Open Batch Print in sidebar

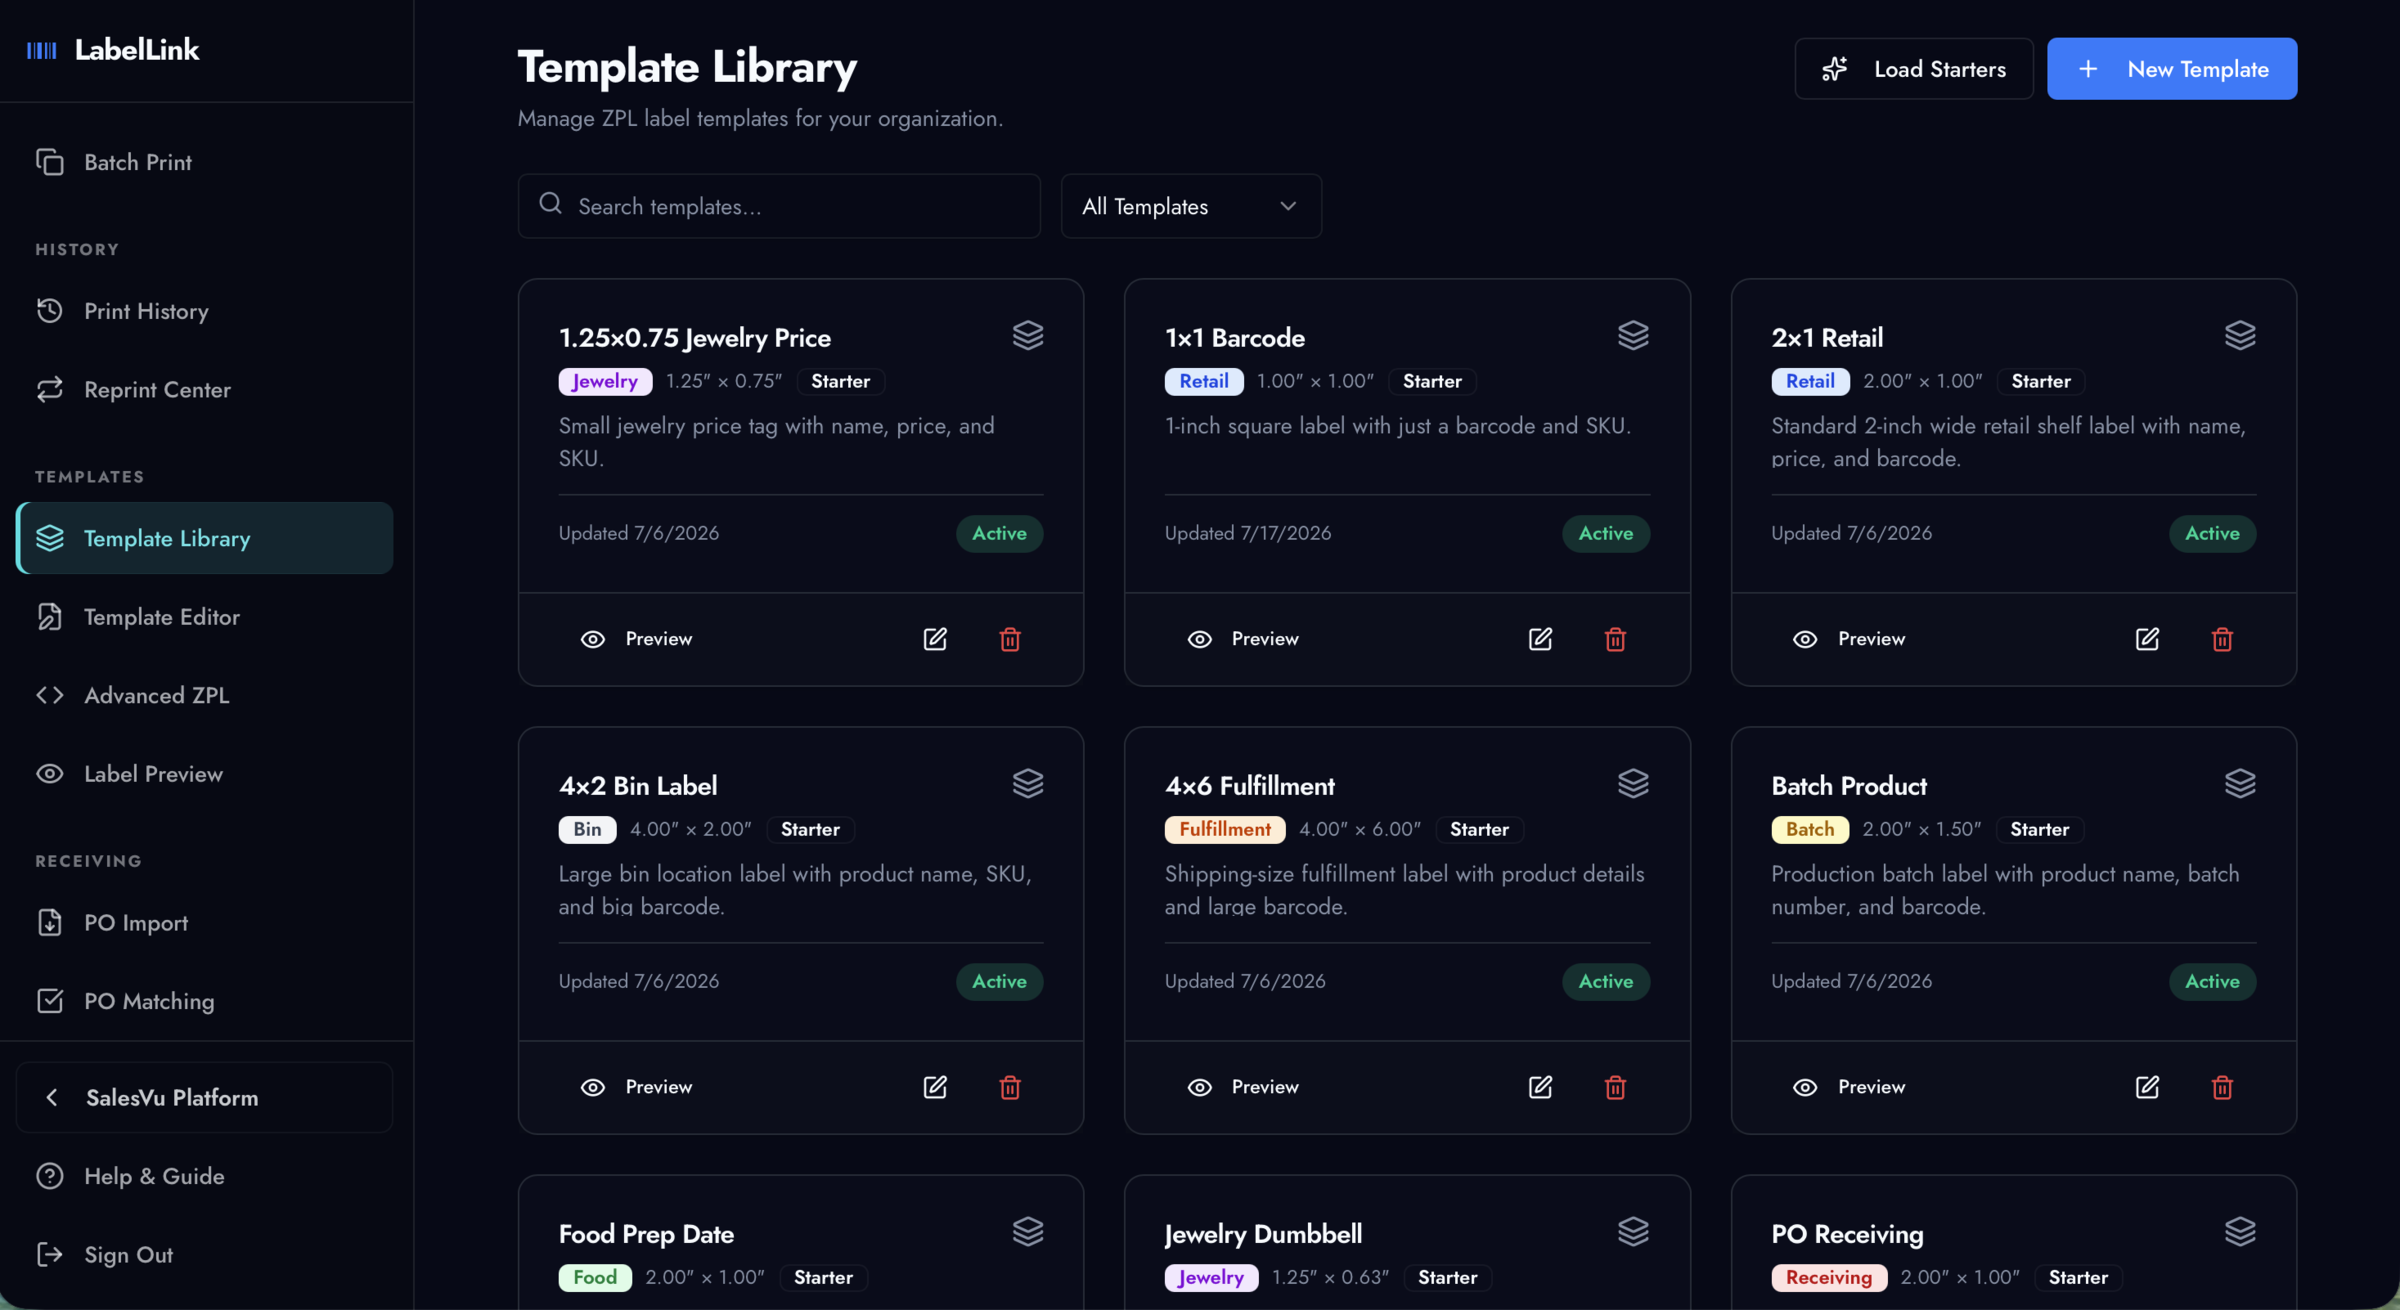click(205, 162)
